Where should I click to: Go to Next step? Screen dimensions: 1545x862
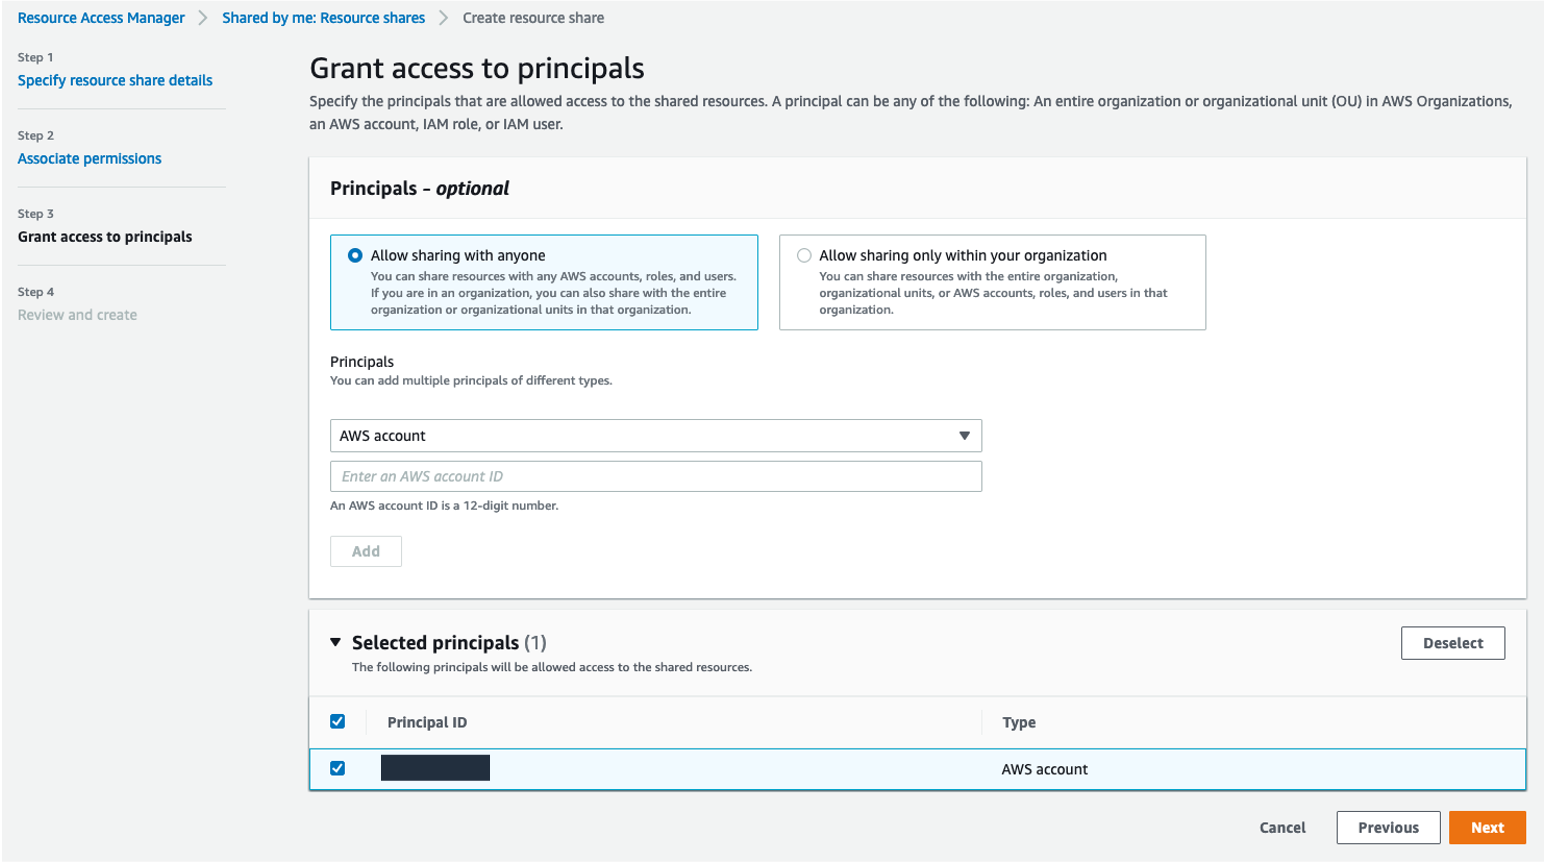coord(1486,828)
